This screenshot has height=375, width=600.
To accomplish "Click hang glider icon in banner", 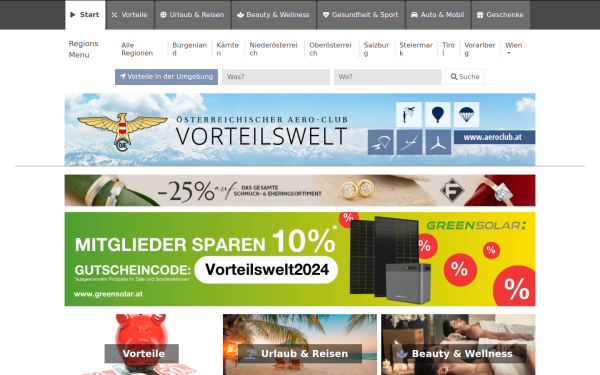I will (381, 142).
